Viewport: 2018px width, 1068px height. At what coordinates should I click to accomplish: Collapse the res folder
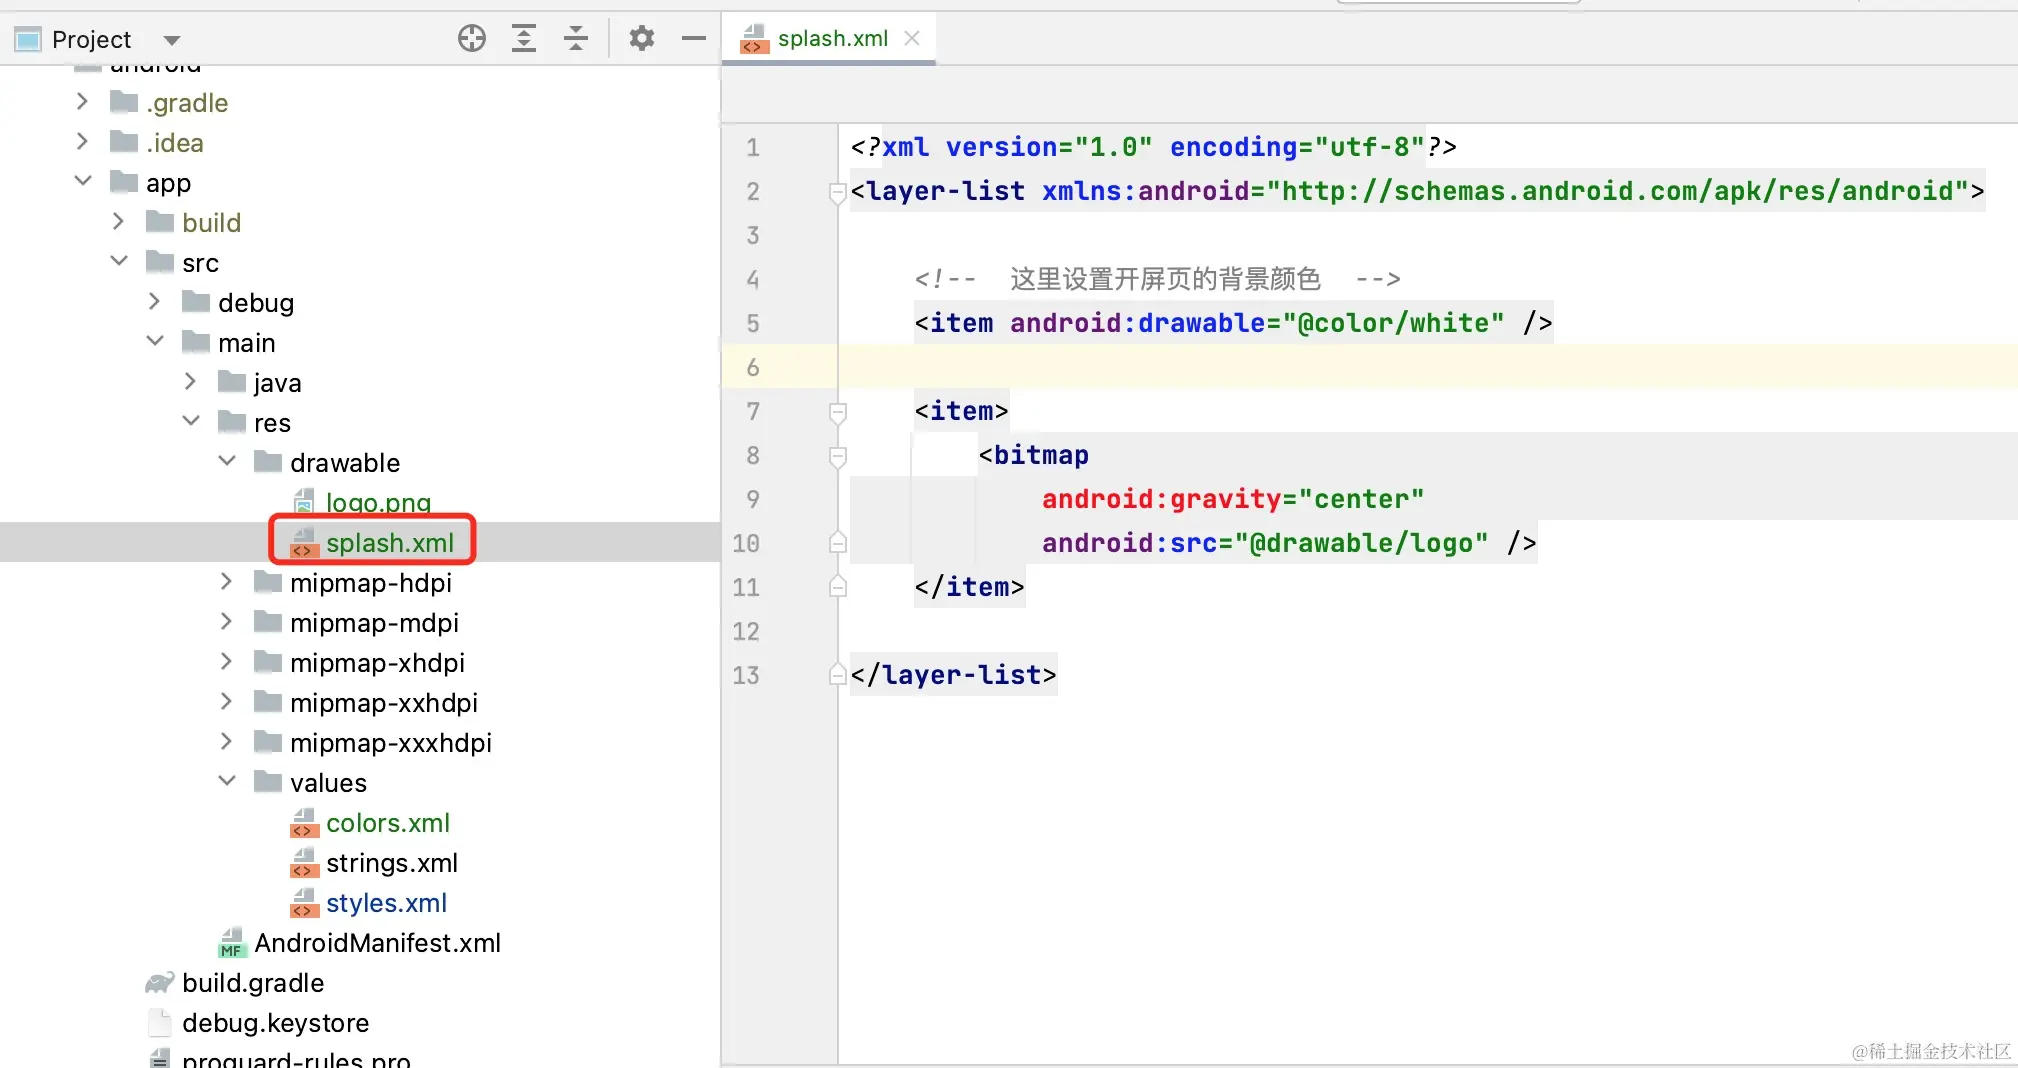[191, 422]
